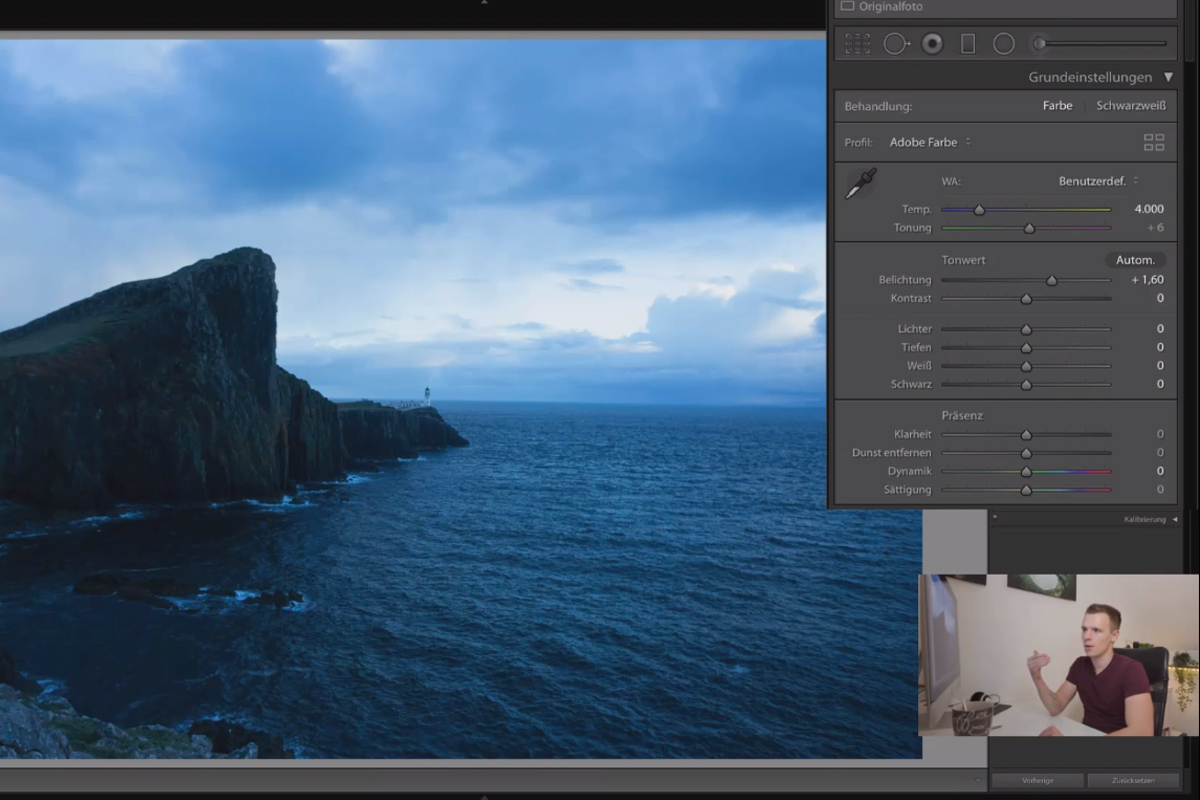The height and width of the screenshot is (800, 1200).
Task: Click the Autom. tone button
Action: [x=1135, y=260]
